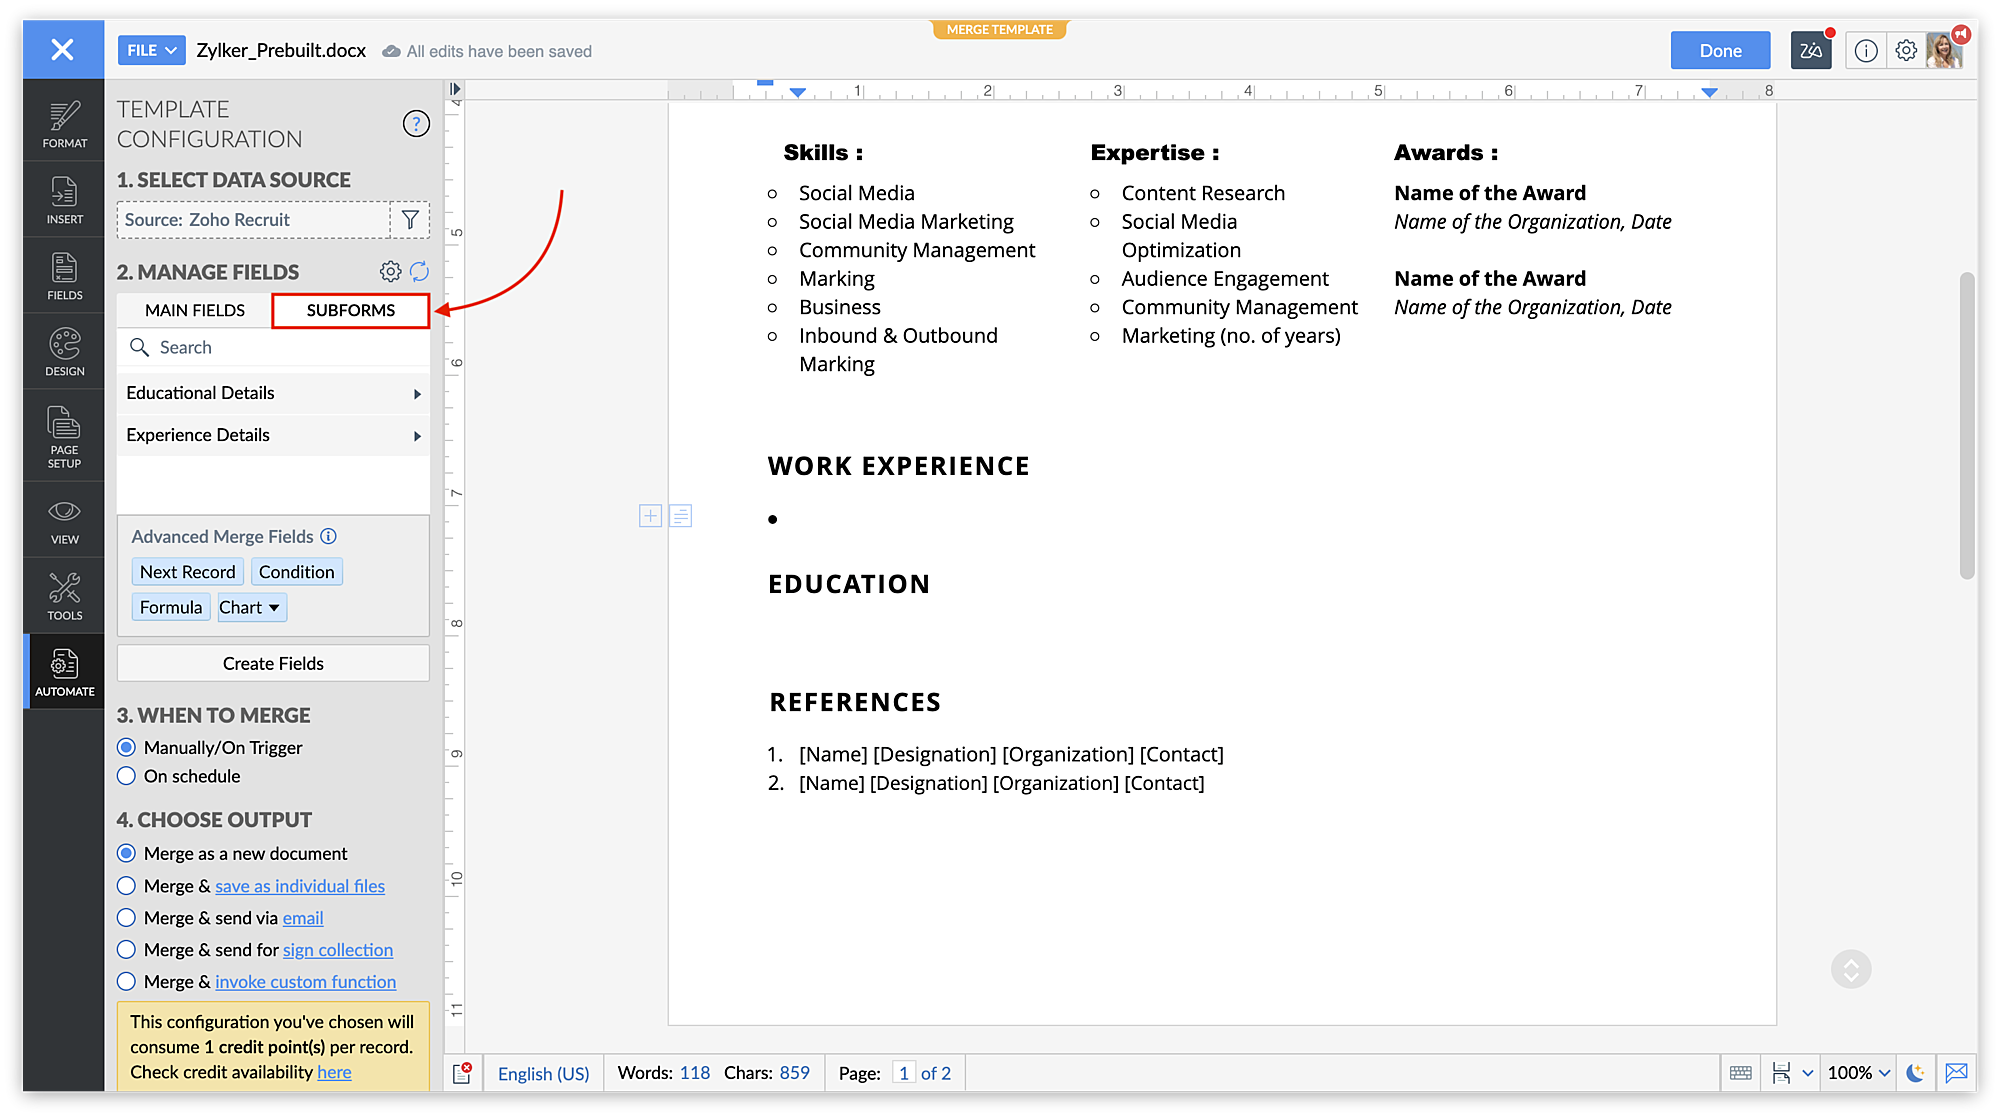Open the 'sign collection' link
2000x1117 pixels.
(x=338, y=950)
